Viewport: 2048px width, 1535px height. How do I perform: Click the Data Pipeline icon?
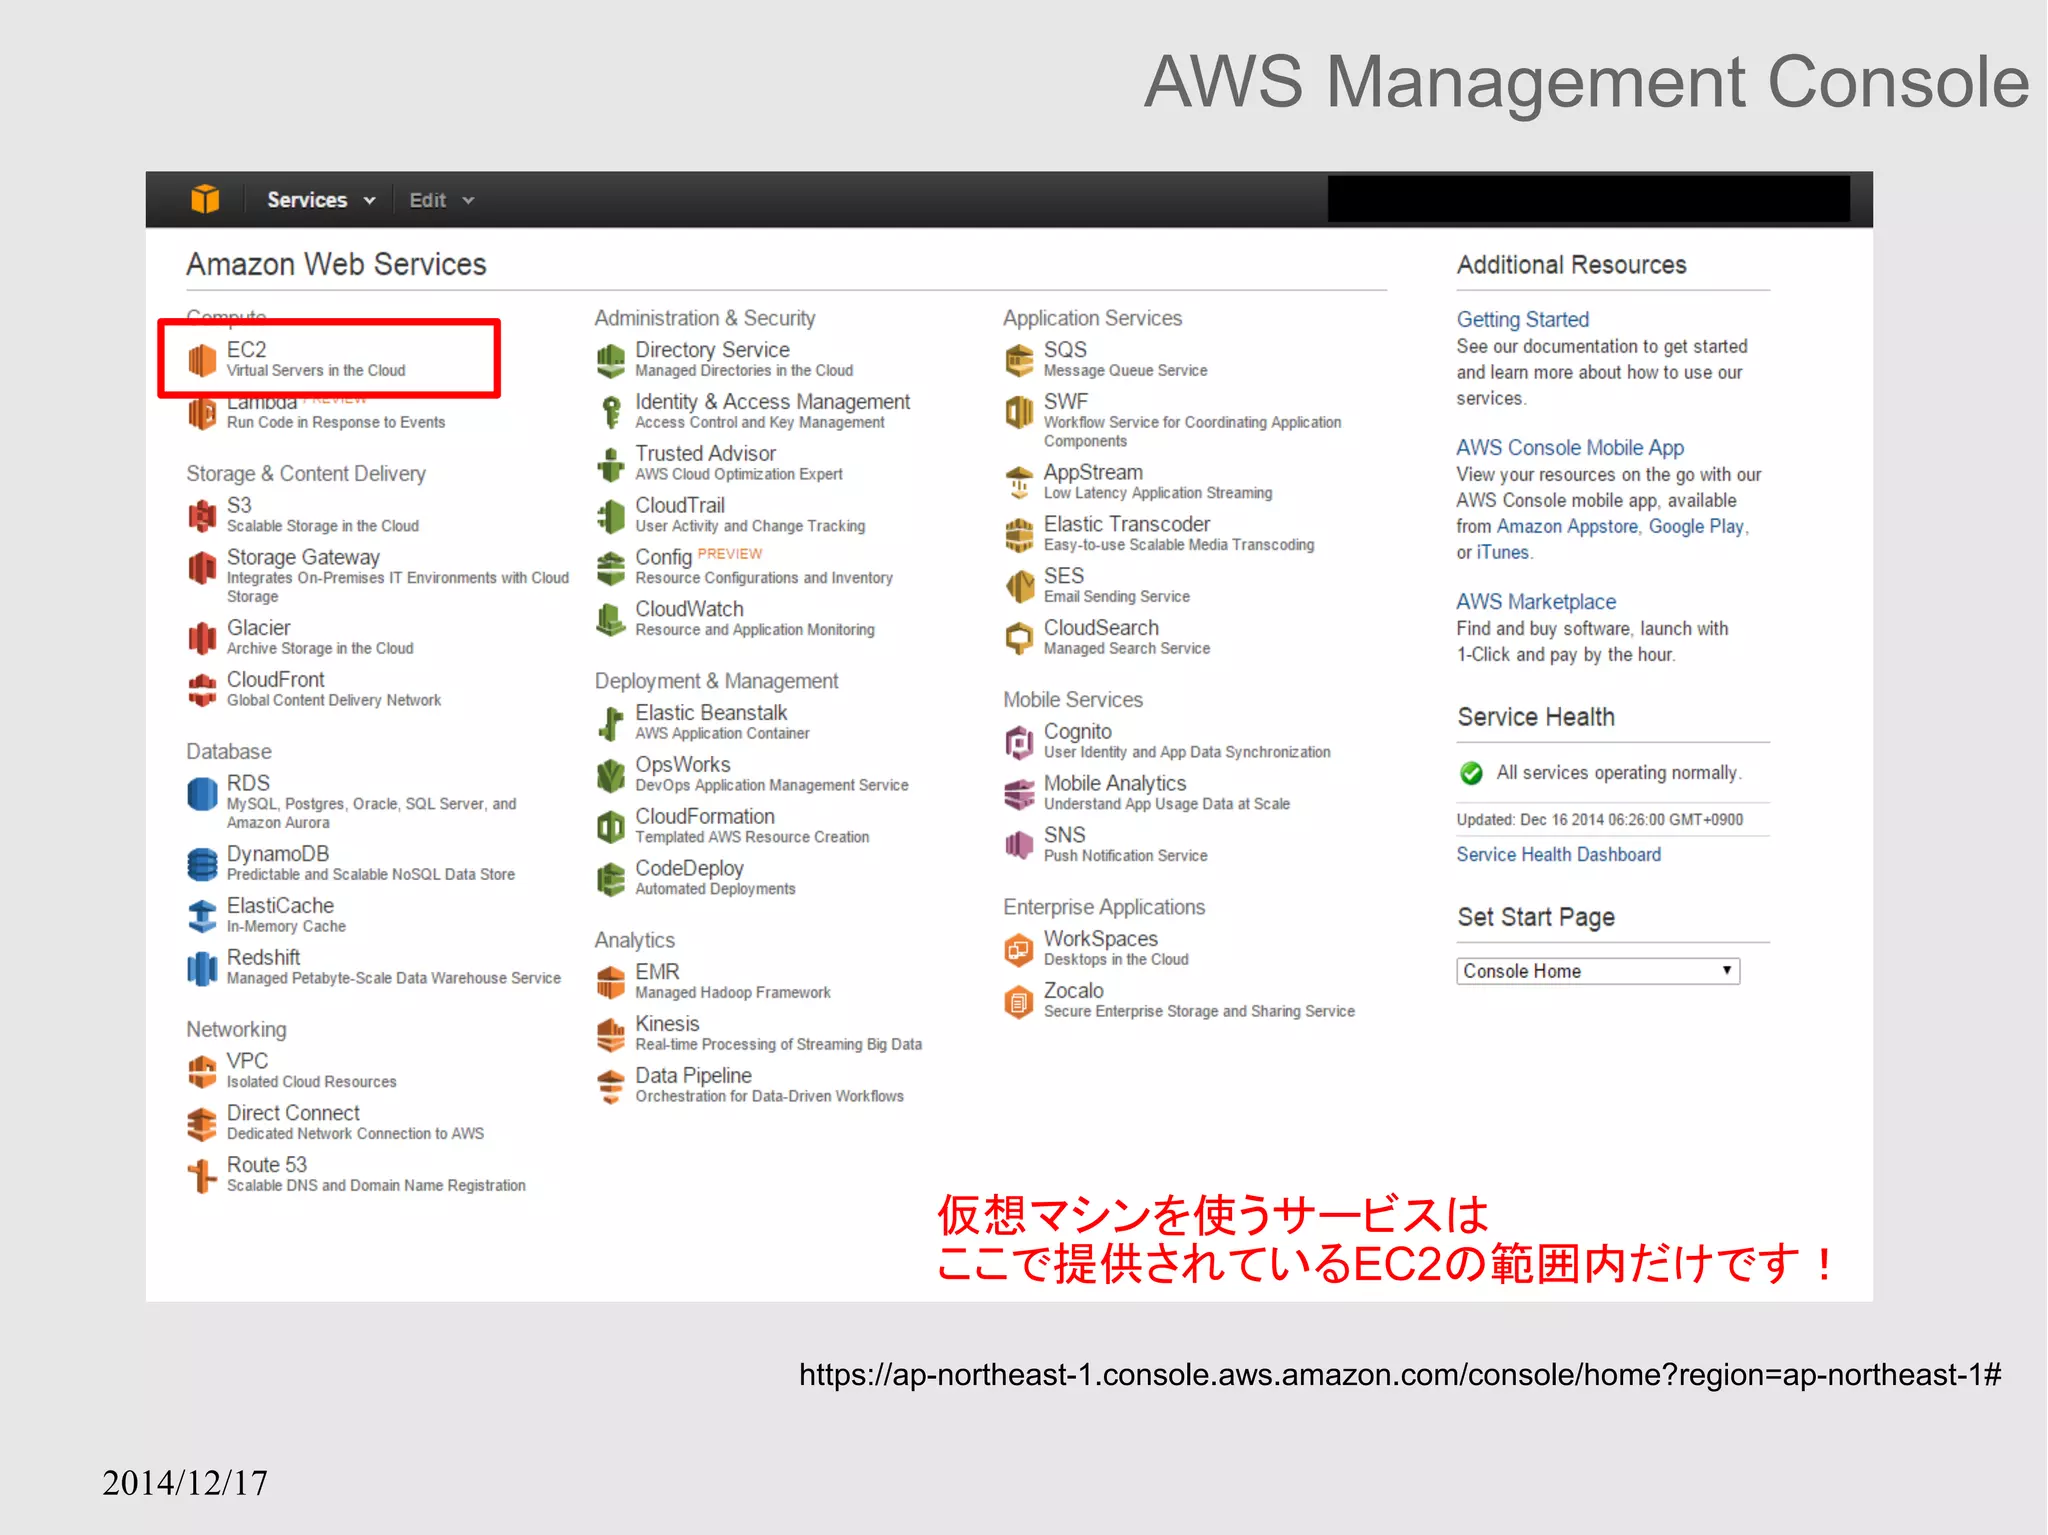point(611,1086)
